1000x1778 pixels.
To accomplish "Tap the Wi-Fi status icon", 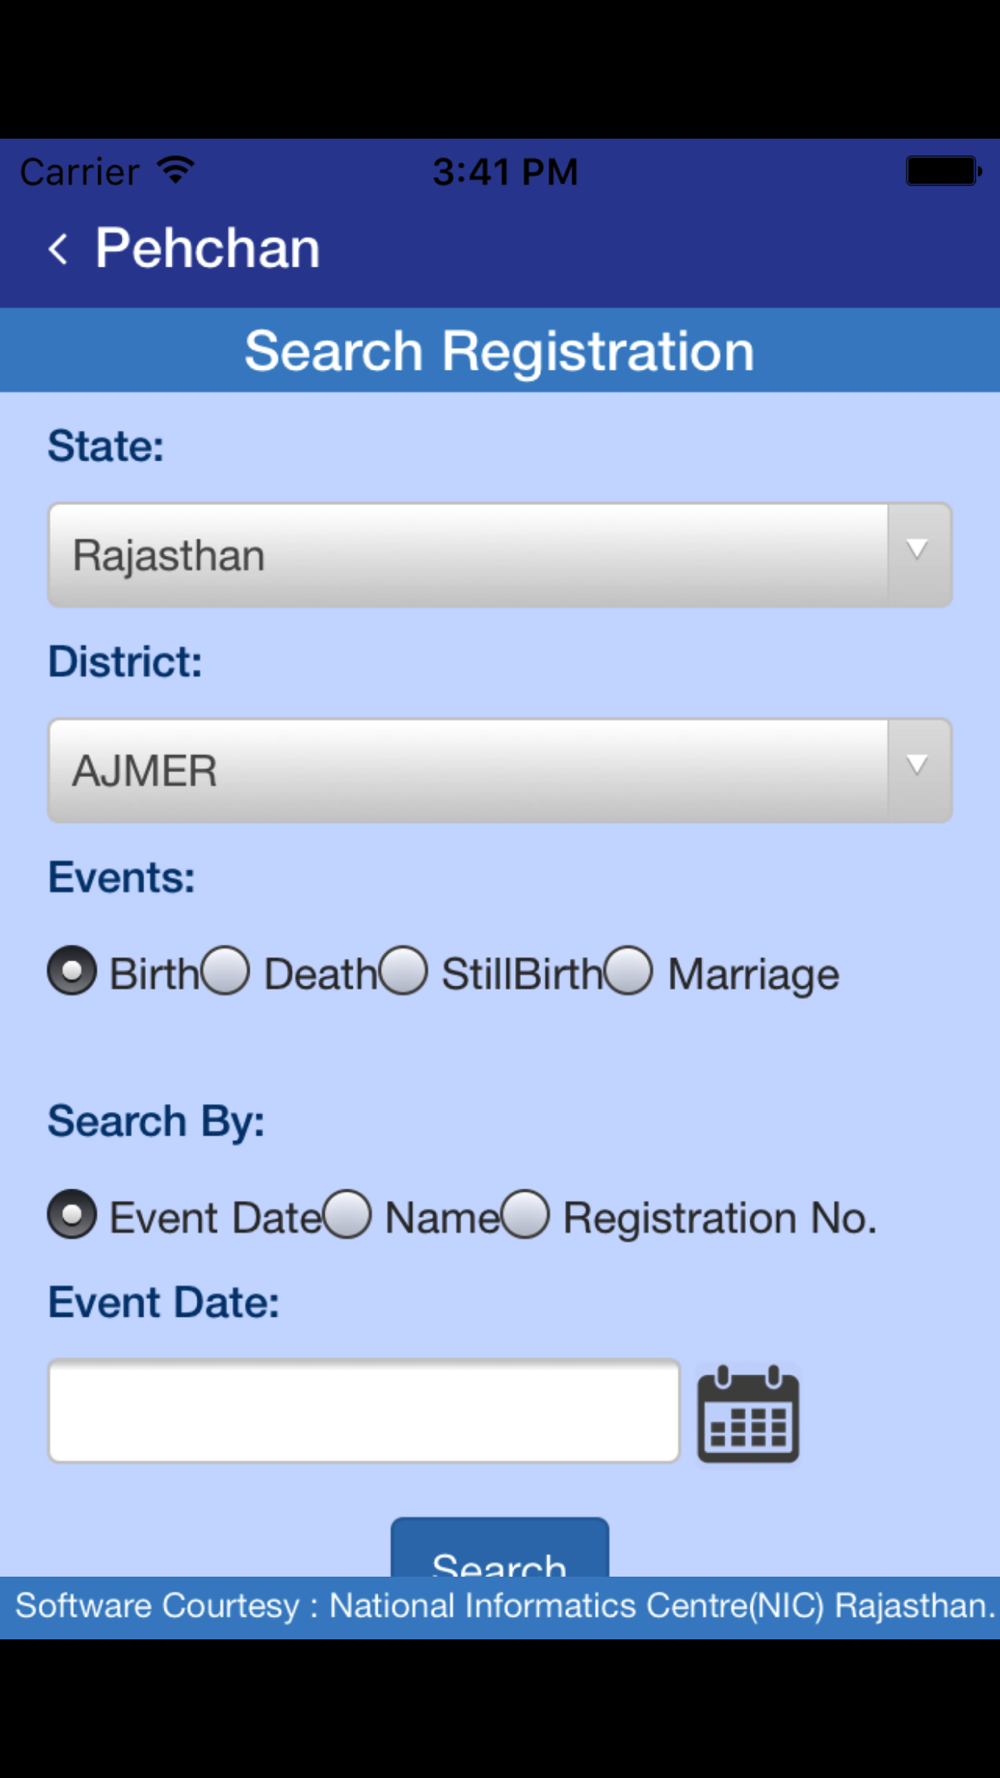I will coord(176,170).
